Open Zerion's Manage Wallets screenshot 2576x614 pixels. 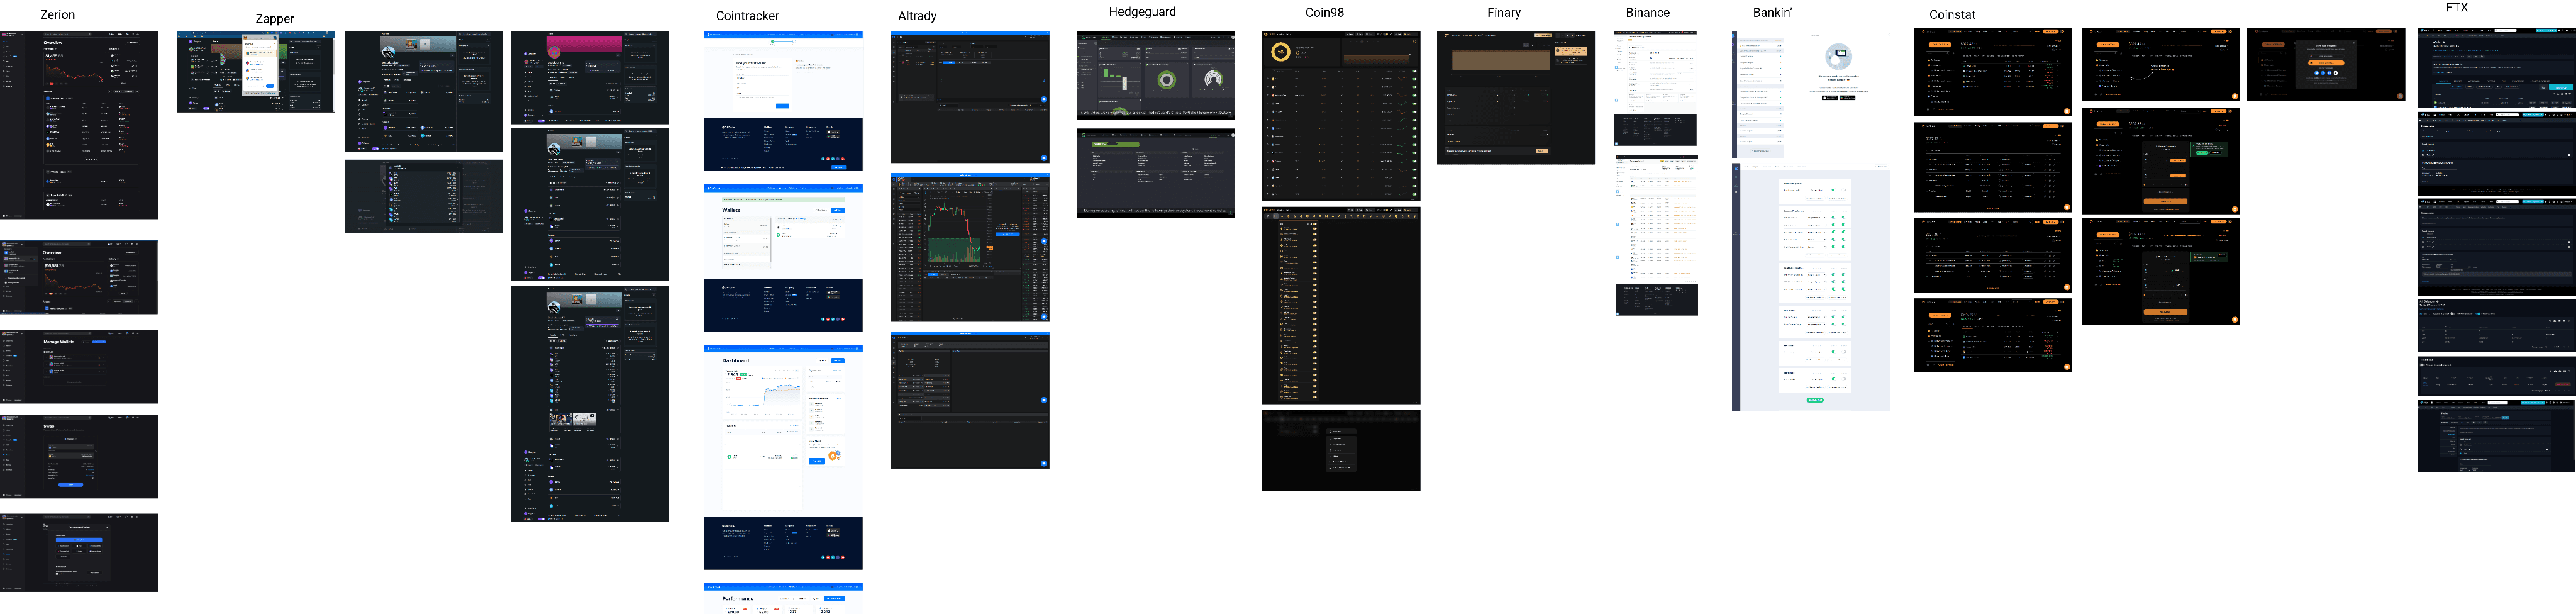(79, 367)
